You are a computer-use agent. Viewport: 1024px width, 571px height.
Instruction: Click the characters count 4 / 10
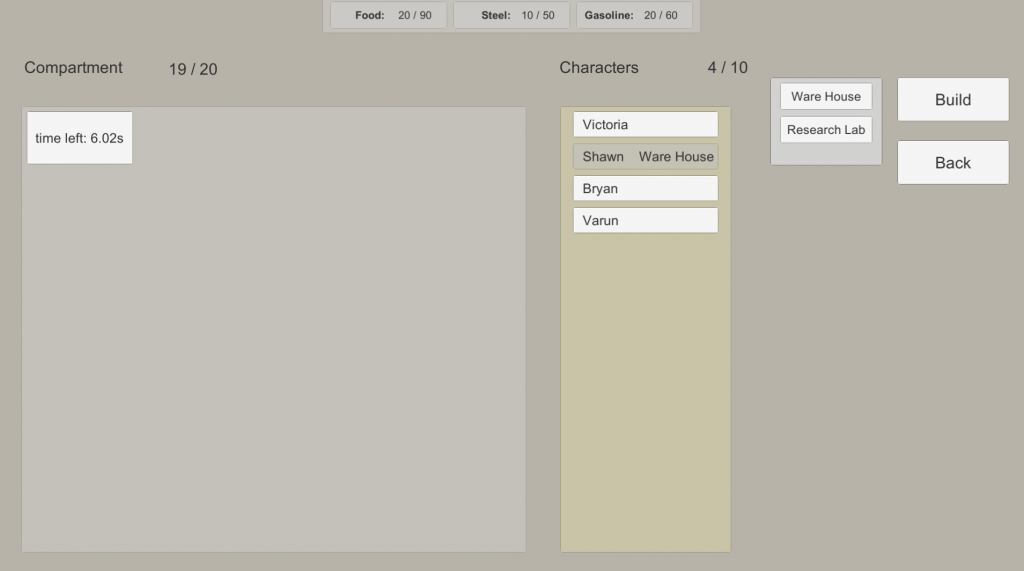(x=728, y=67)
